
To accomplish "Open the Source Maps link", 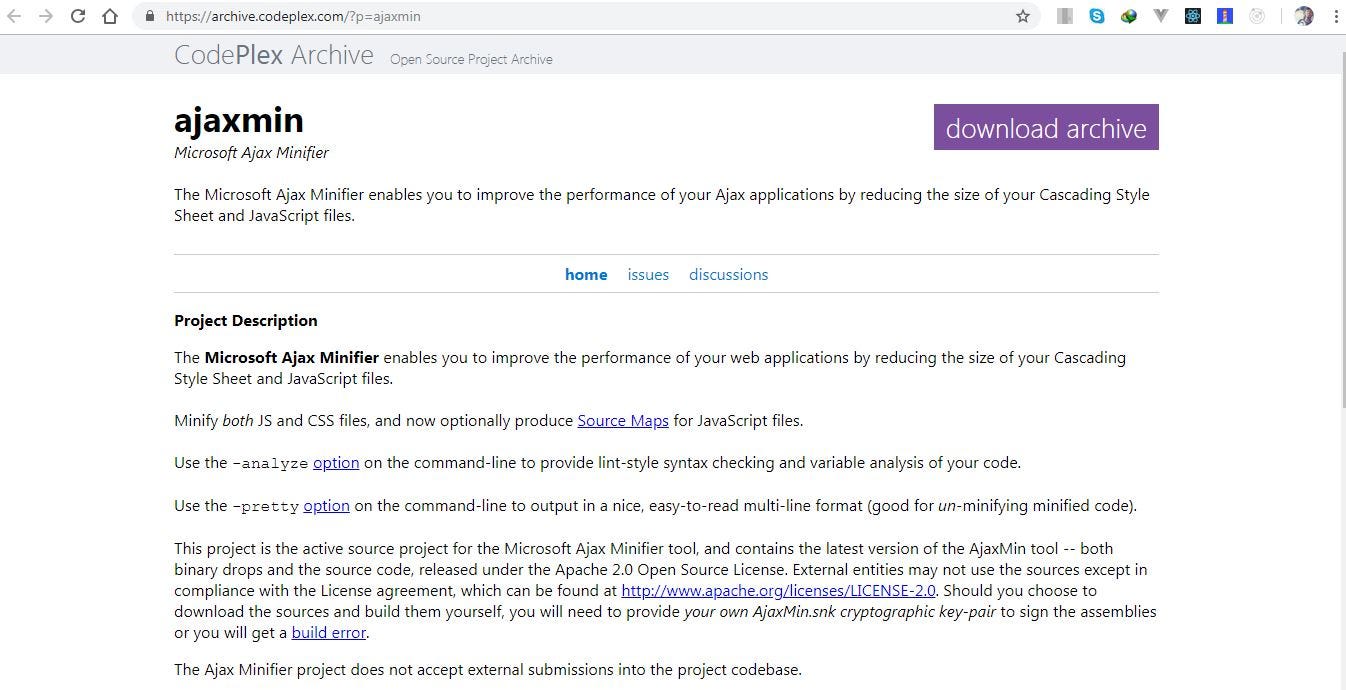I will click(623, 420).
